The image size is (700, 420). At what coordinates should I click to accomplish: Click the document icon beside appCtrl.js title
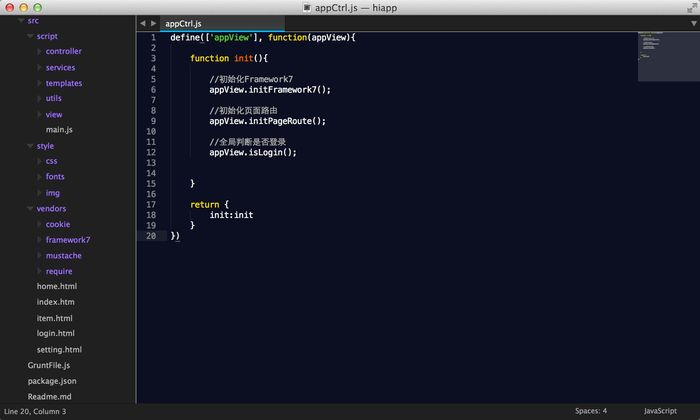(x=307, y=8)
